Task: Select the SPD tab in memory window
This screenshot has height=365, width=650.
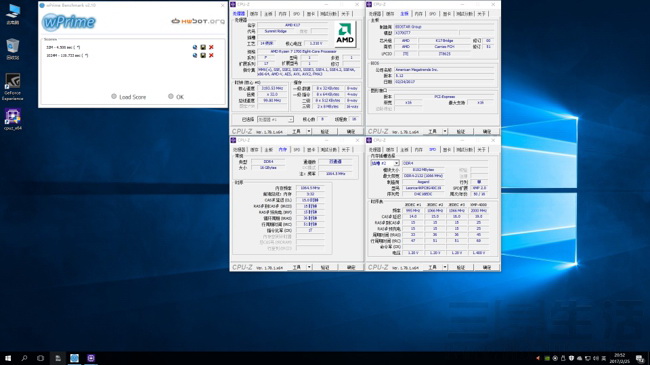Action: point(296,150)
